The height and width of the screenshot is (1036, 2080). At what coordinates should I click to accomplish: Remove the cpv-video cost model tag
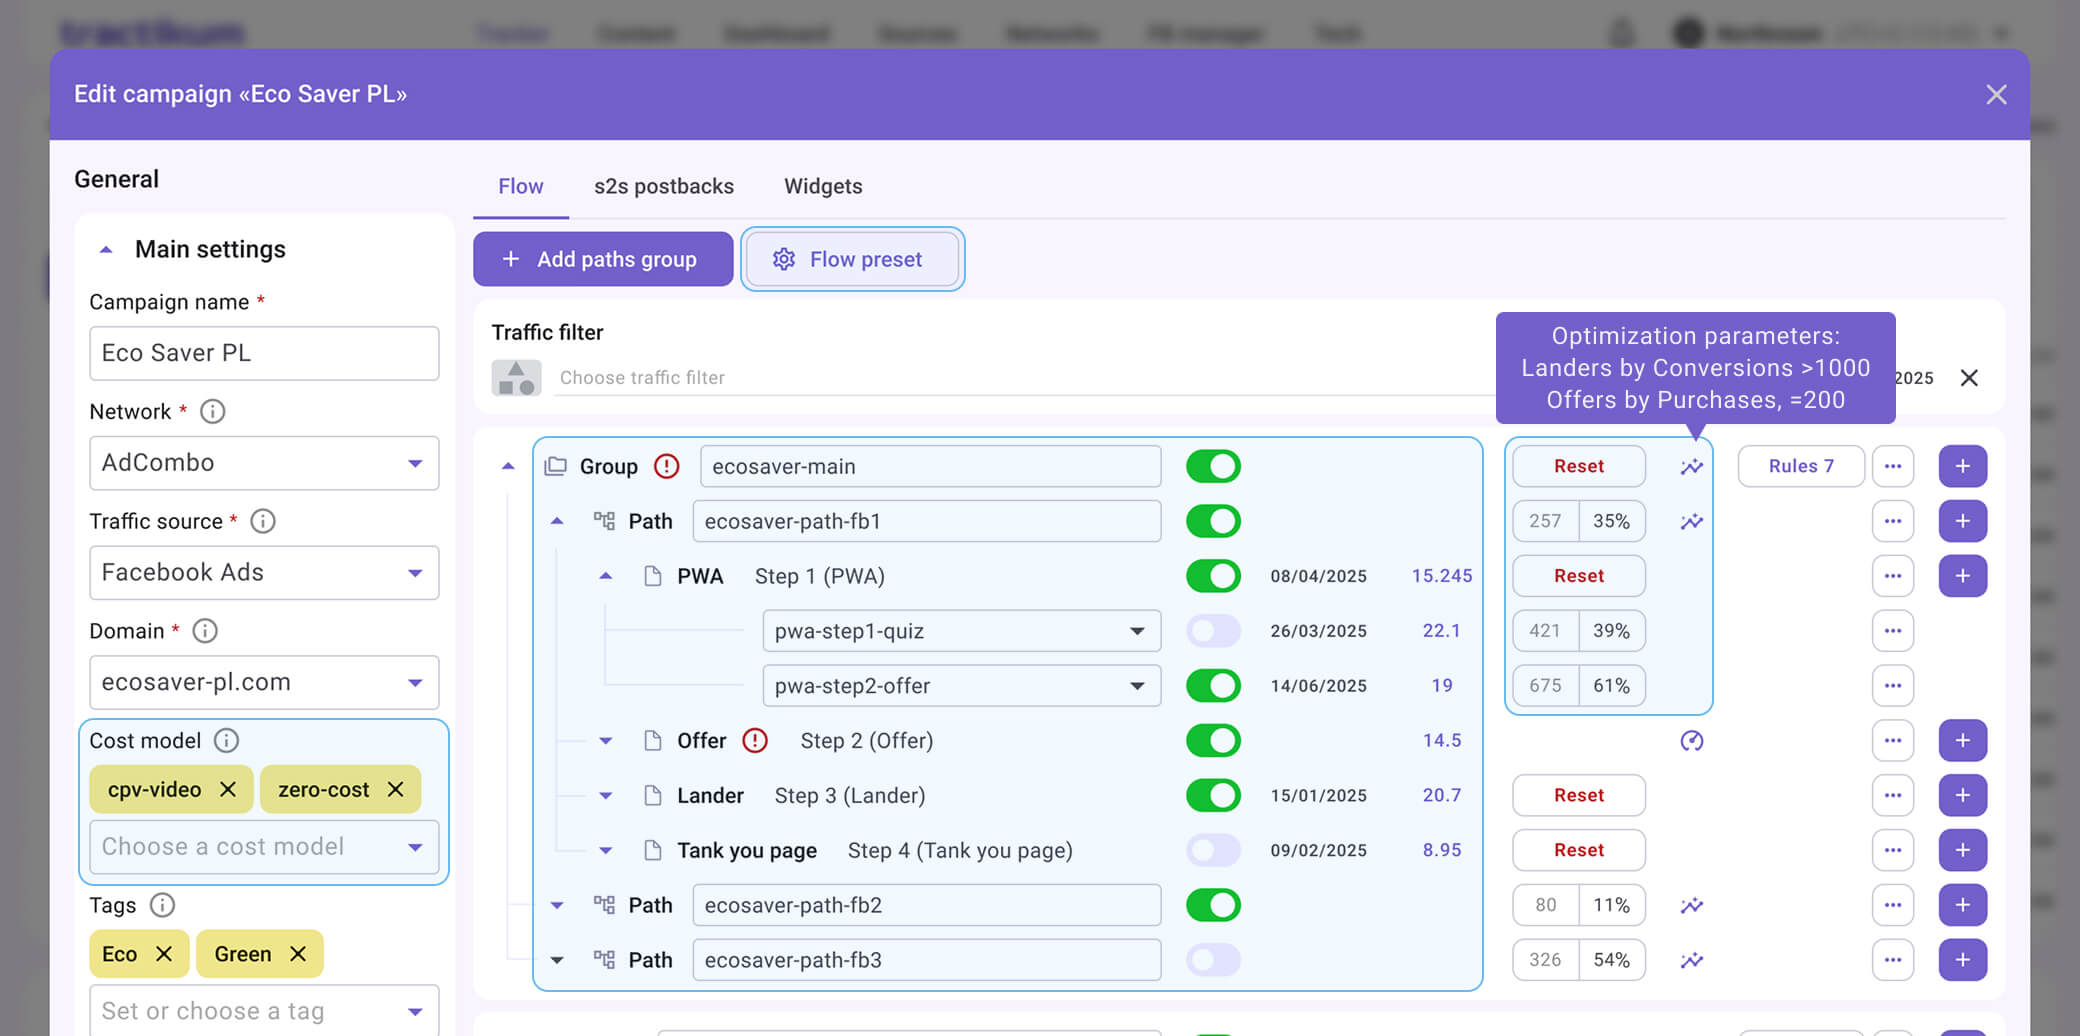point(228,790)
